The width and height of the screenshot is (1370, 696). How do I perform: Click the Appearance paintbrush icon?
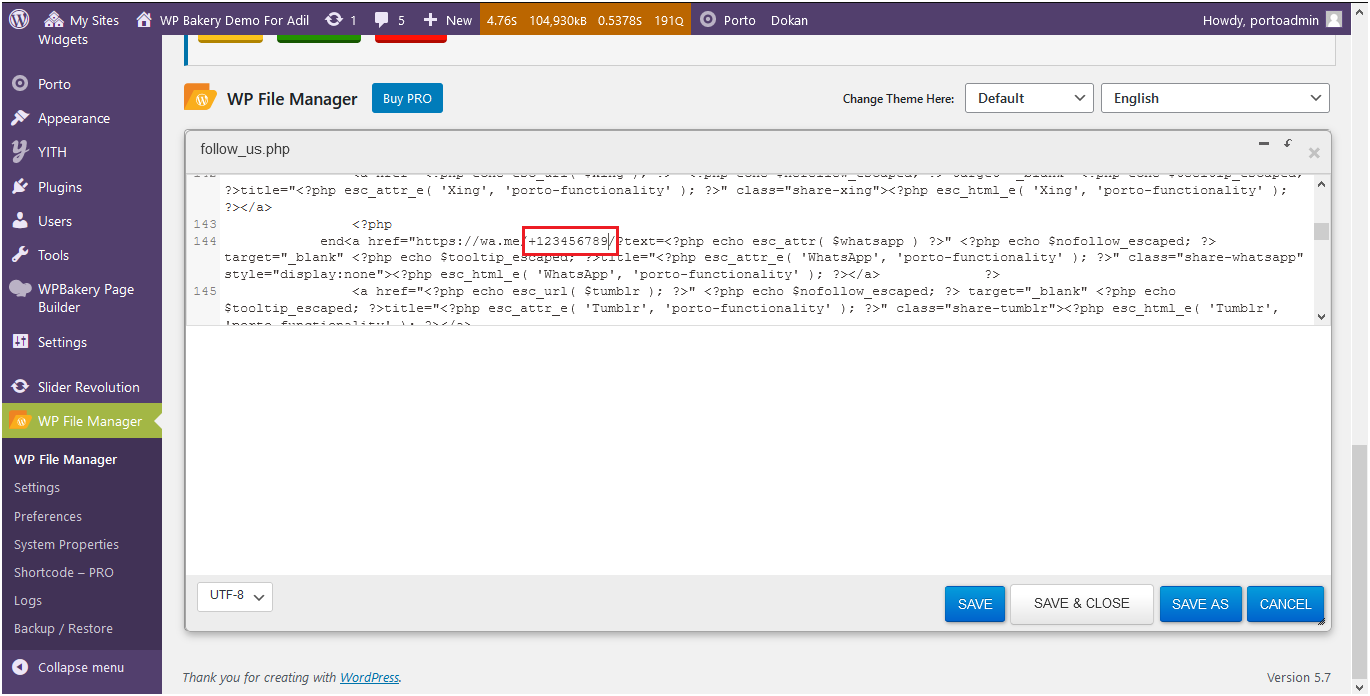[20, 118]
